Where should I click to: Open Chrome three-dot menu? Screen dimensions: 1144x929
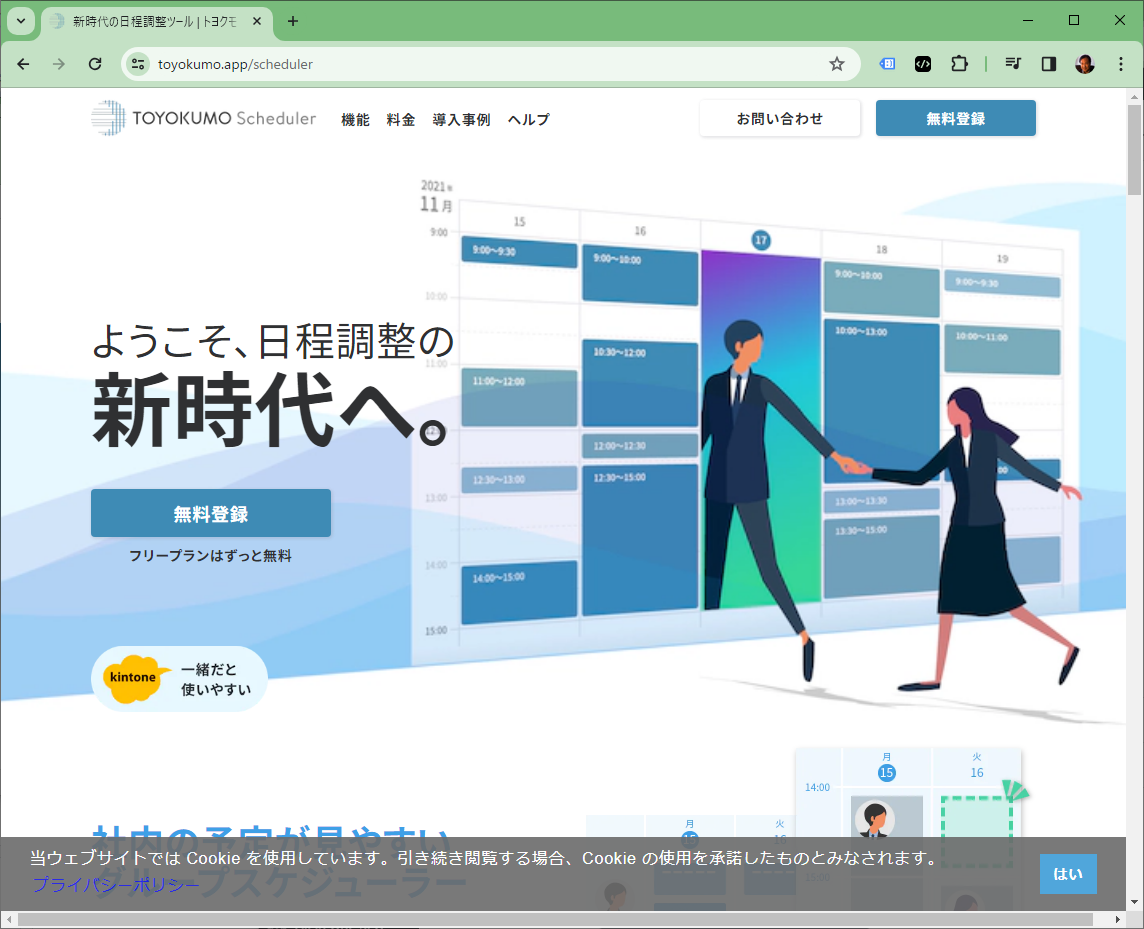pyautogui.click(x=1119, y=64)
